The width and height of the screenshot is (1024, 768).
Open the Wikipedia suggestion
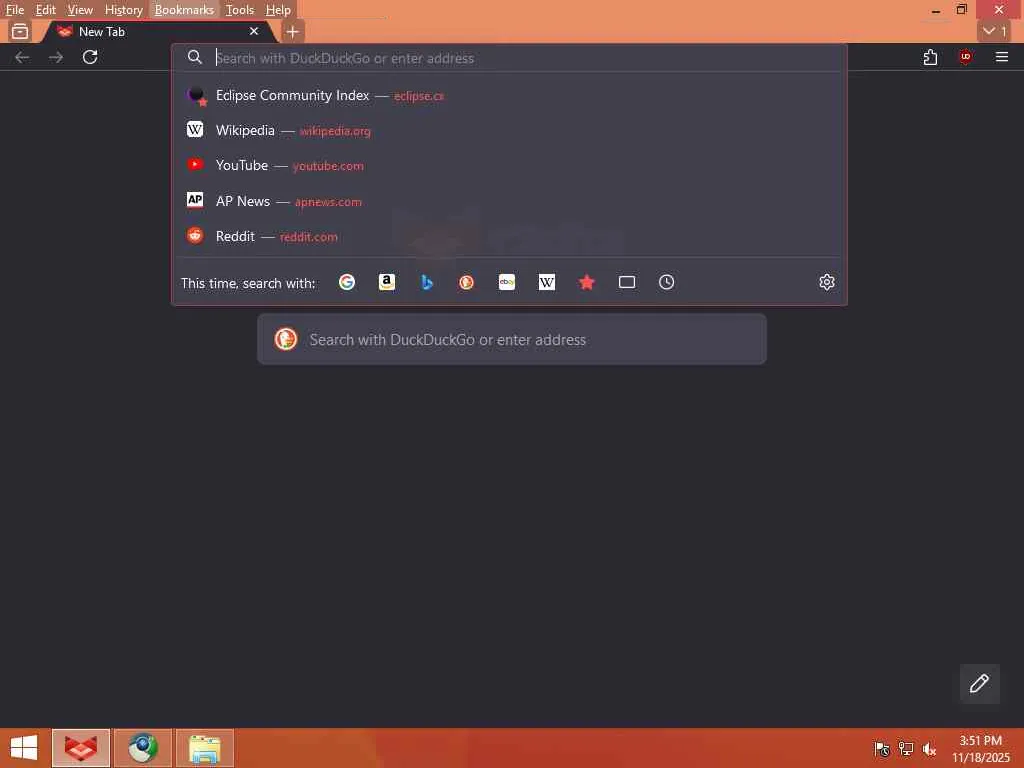(x=509, y=131)
